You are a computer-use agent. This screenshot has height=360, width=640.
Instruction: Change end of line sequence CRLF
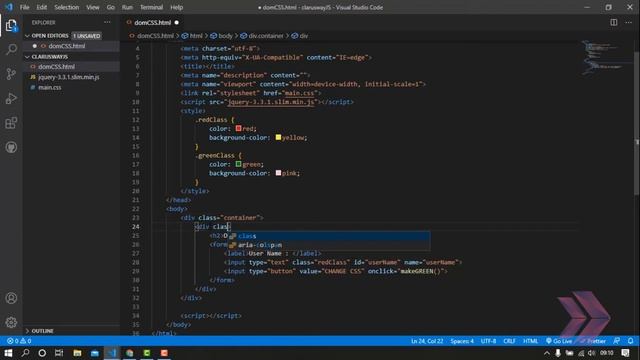(x=509, y=341)
